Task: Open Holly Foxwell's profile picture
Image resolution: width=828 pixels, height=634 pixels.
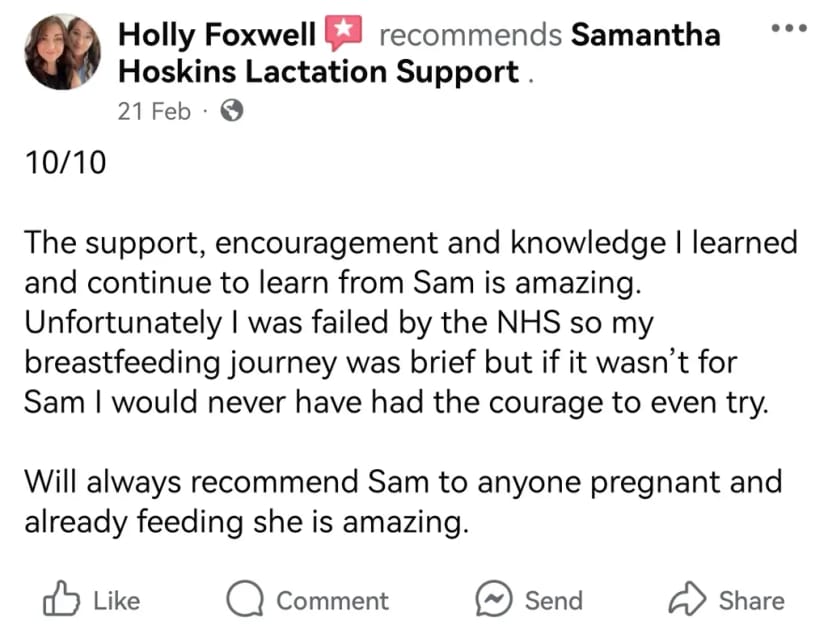Action: click(x=62, y=52)
